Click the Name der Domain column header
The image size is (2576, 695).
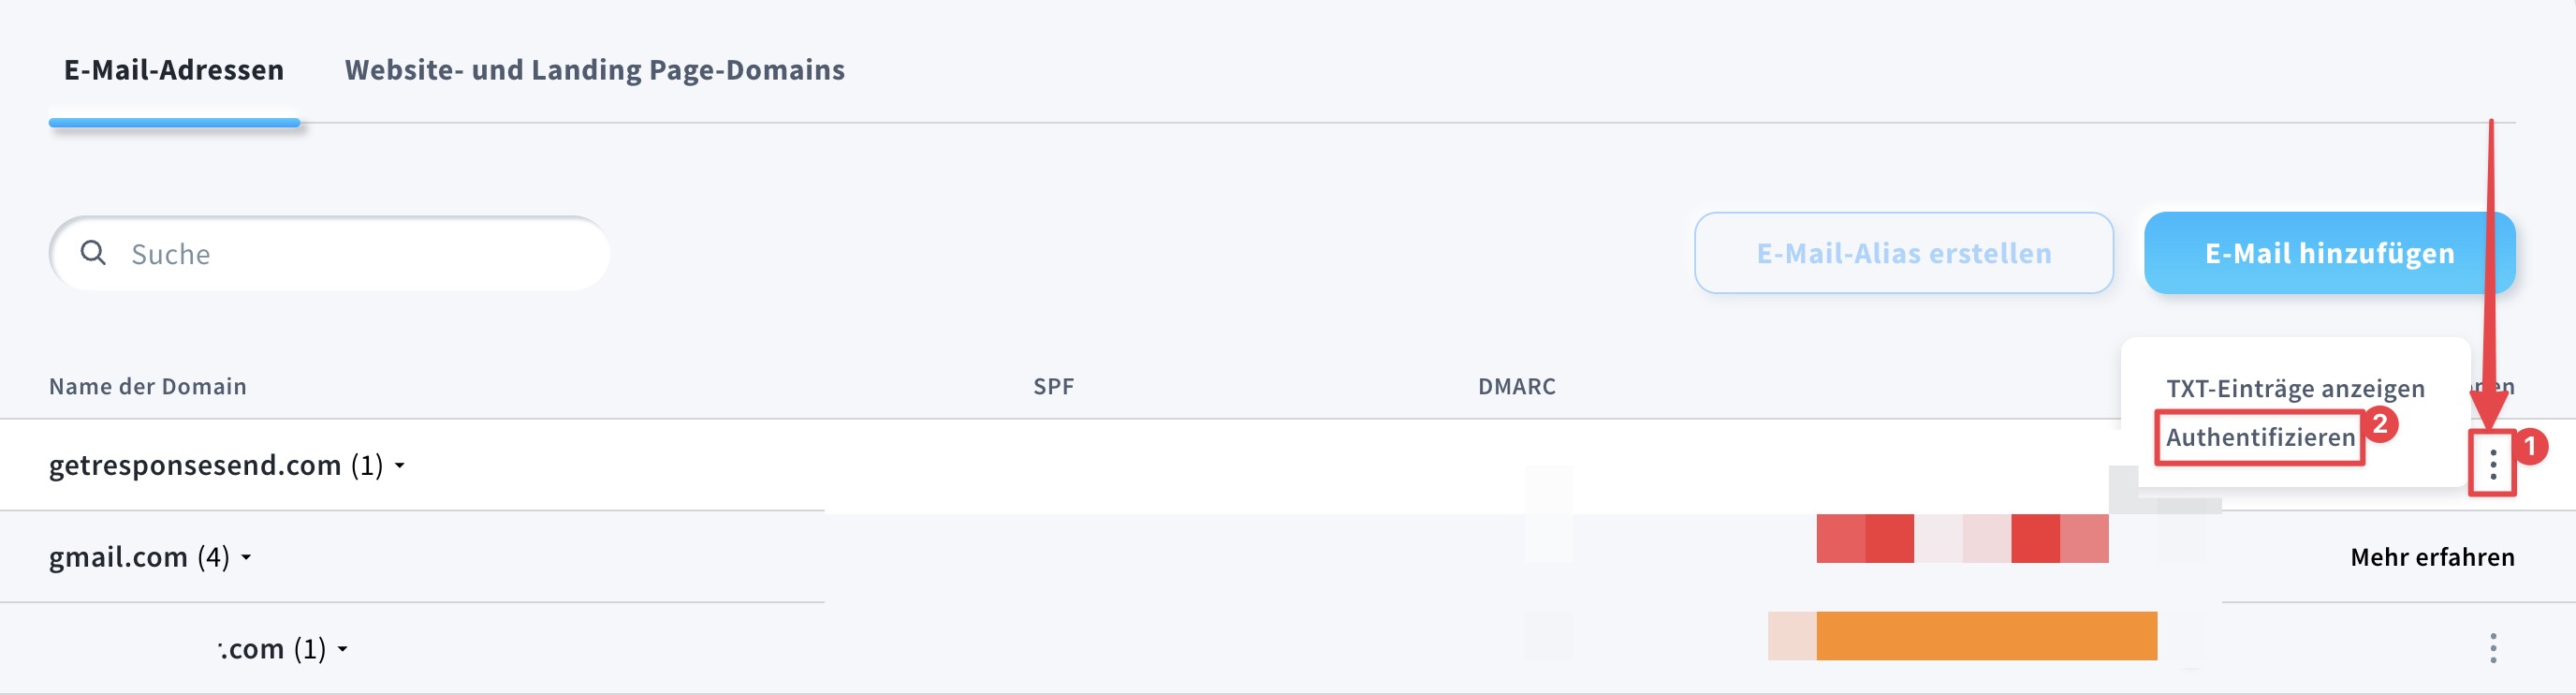(148, 386)
